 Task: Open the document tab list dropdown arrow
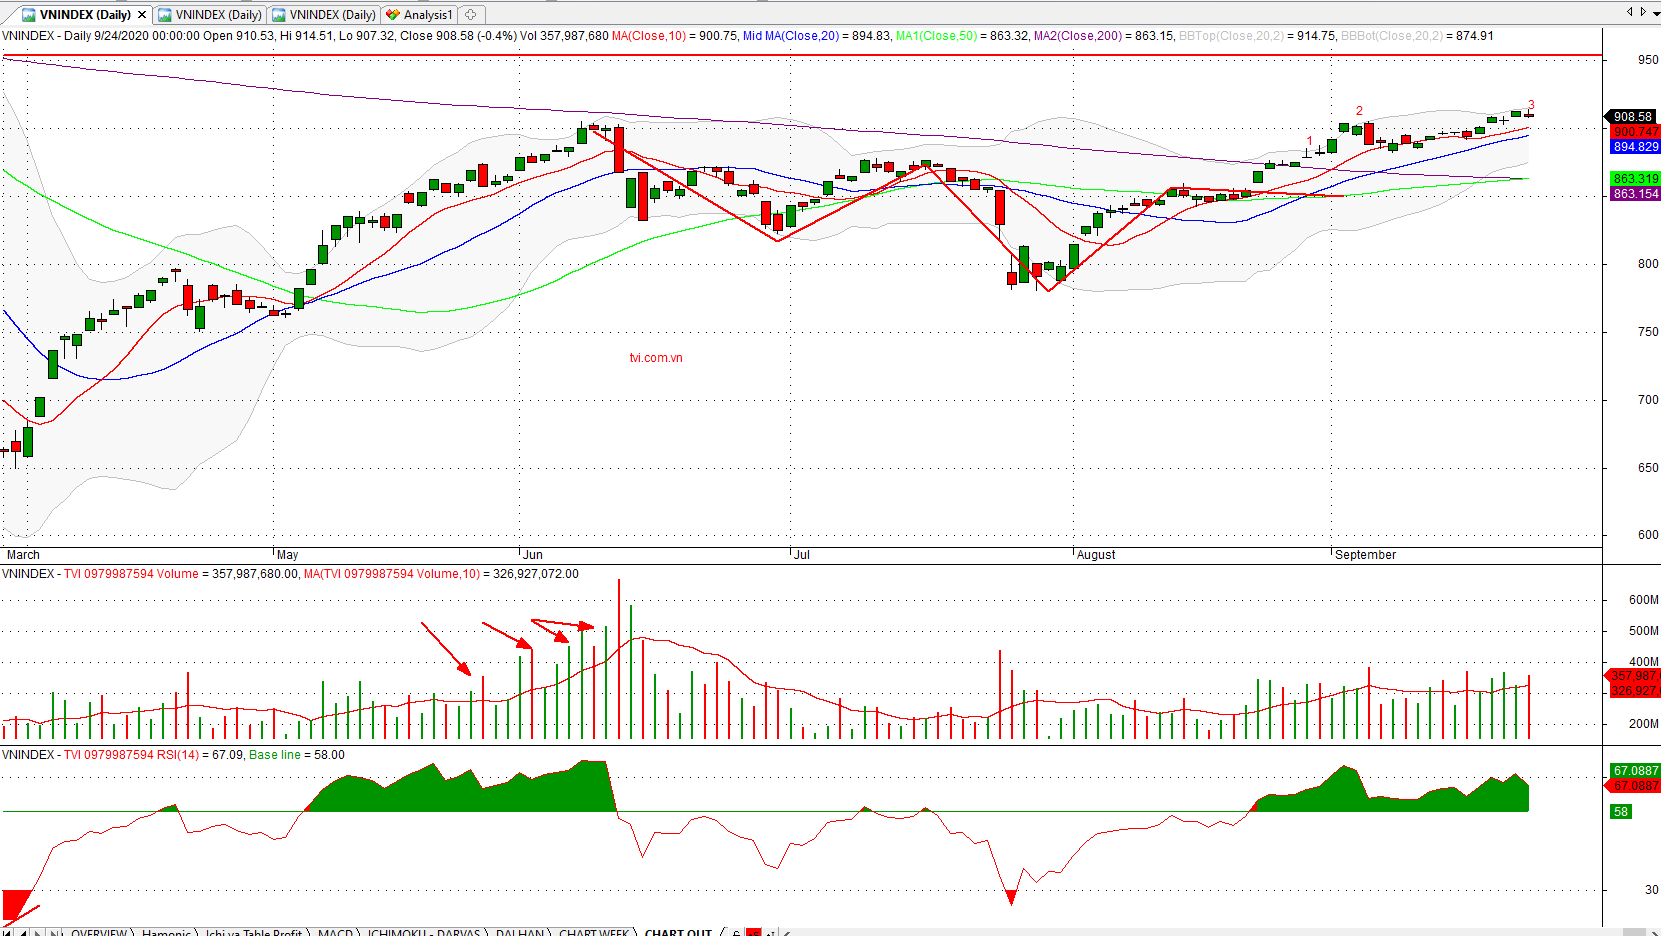(x=1629, y=12)
